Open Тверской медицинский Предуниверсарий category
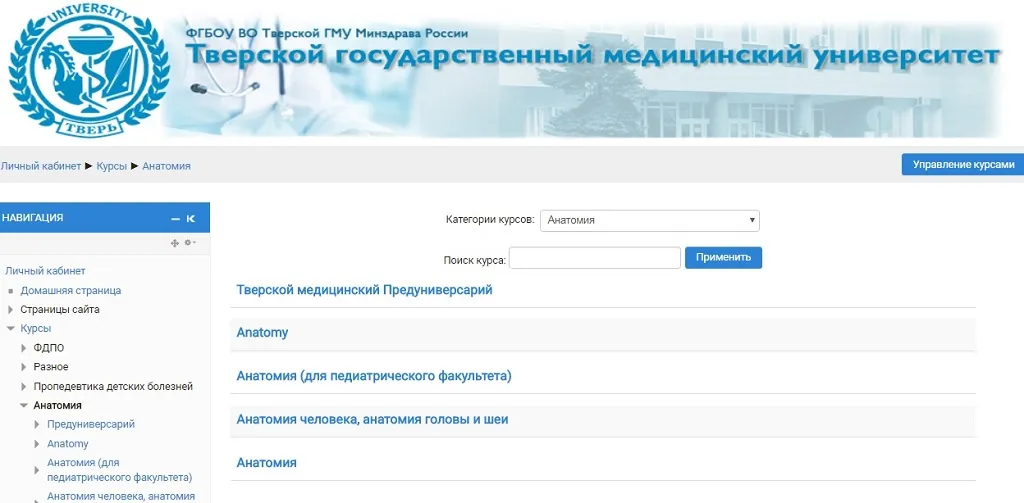The height and width of the screenshot is (503, 1024). (364, 290)
